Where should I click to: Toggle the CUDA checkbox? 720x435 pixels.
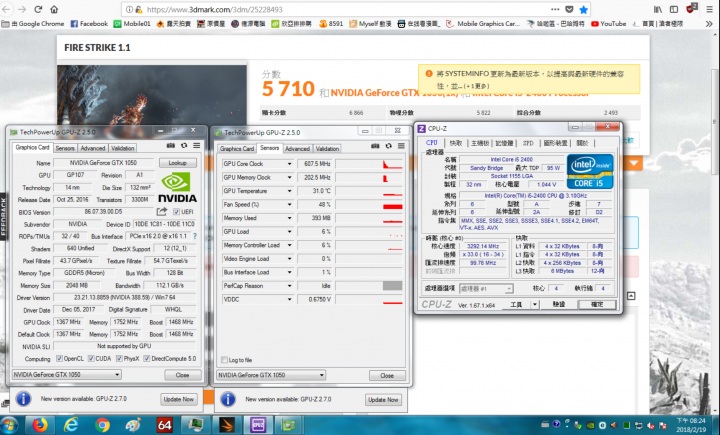(x=91, y=359)
